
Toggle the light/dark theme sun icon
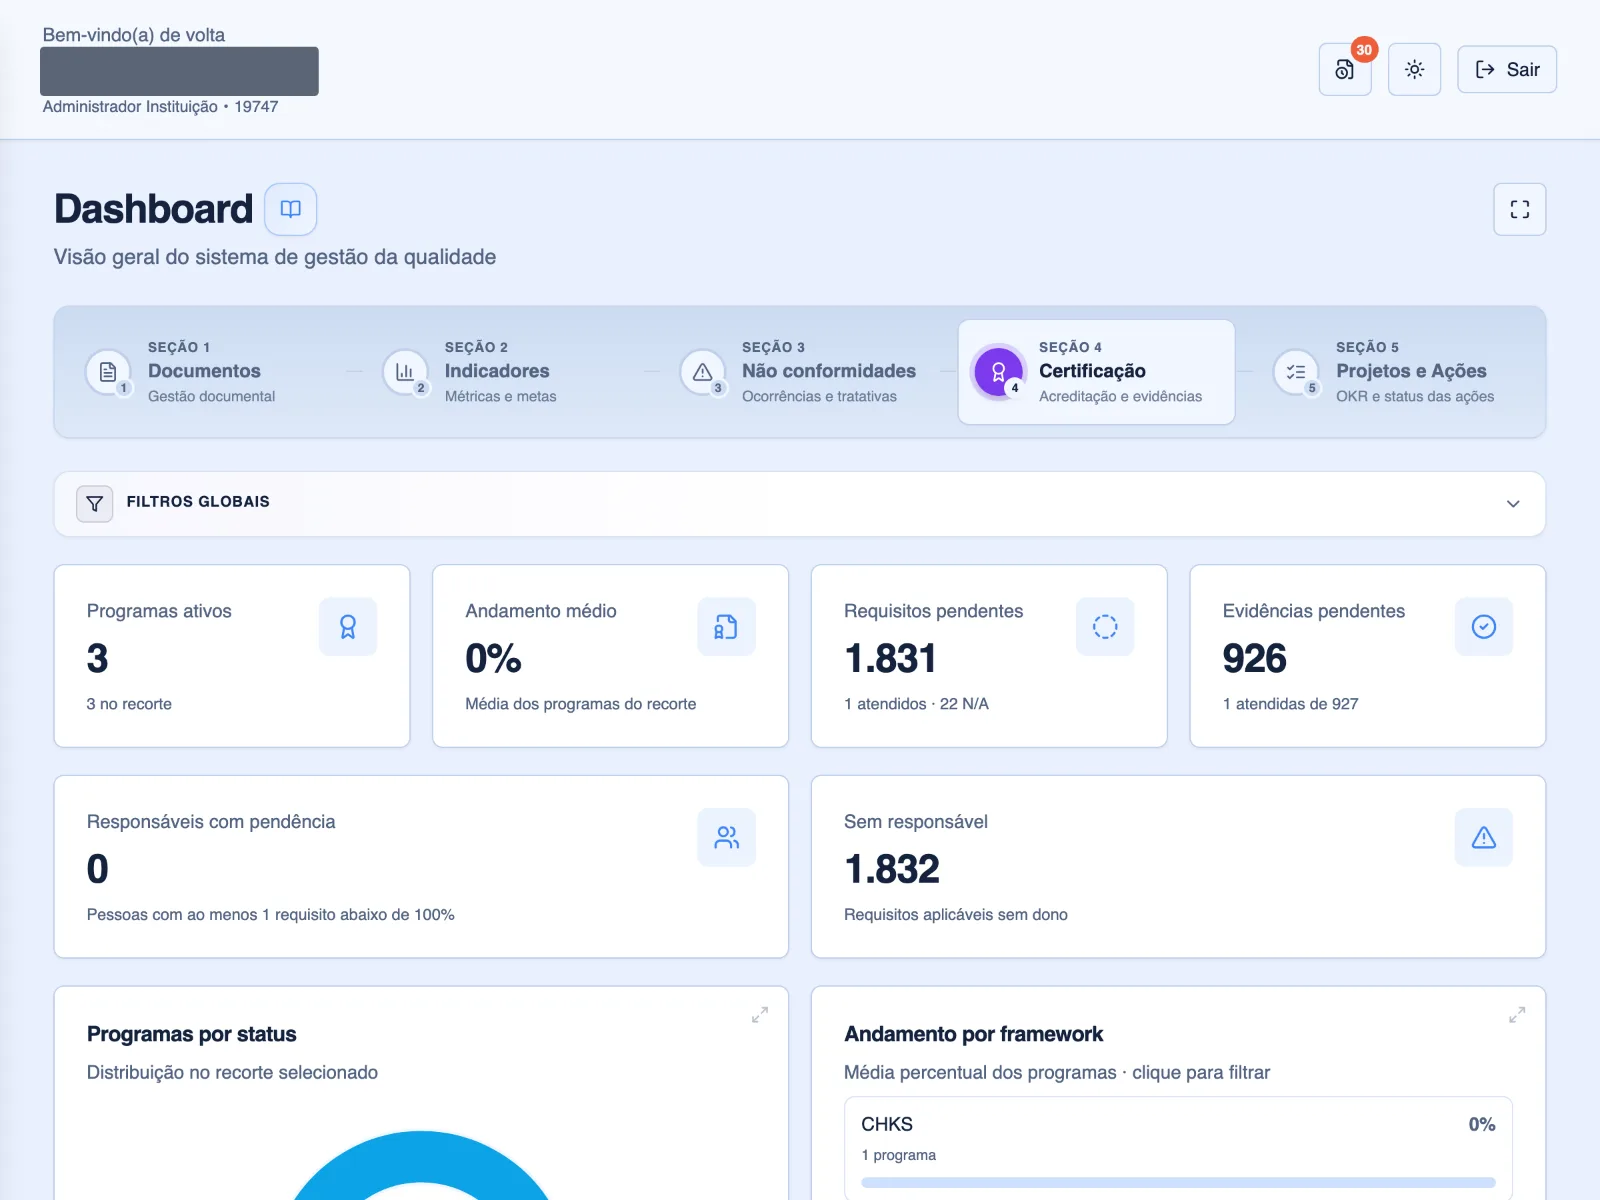coord(1414,69)
